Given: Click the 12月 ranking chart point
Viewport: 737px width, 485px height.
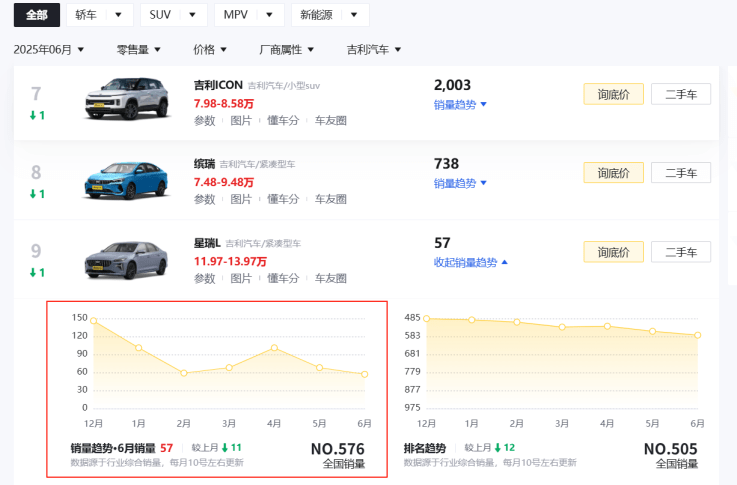Looking at the screenshot, I should coord(426,319).
